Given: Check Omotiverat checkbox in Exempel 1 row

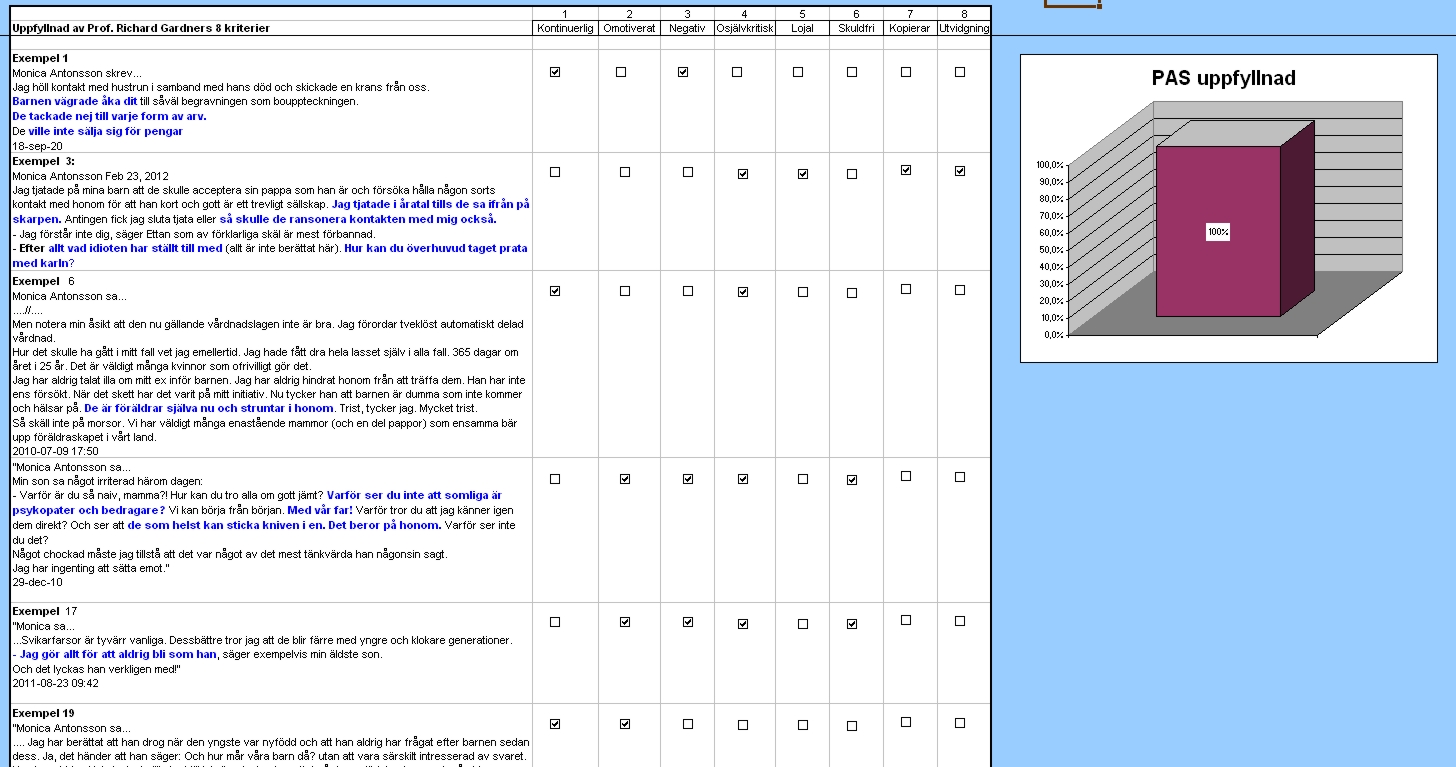Looking at the screenshot, I should (x=621, y=72).
